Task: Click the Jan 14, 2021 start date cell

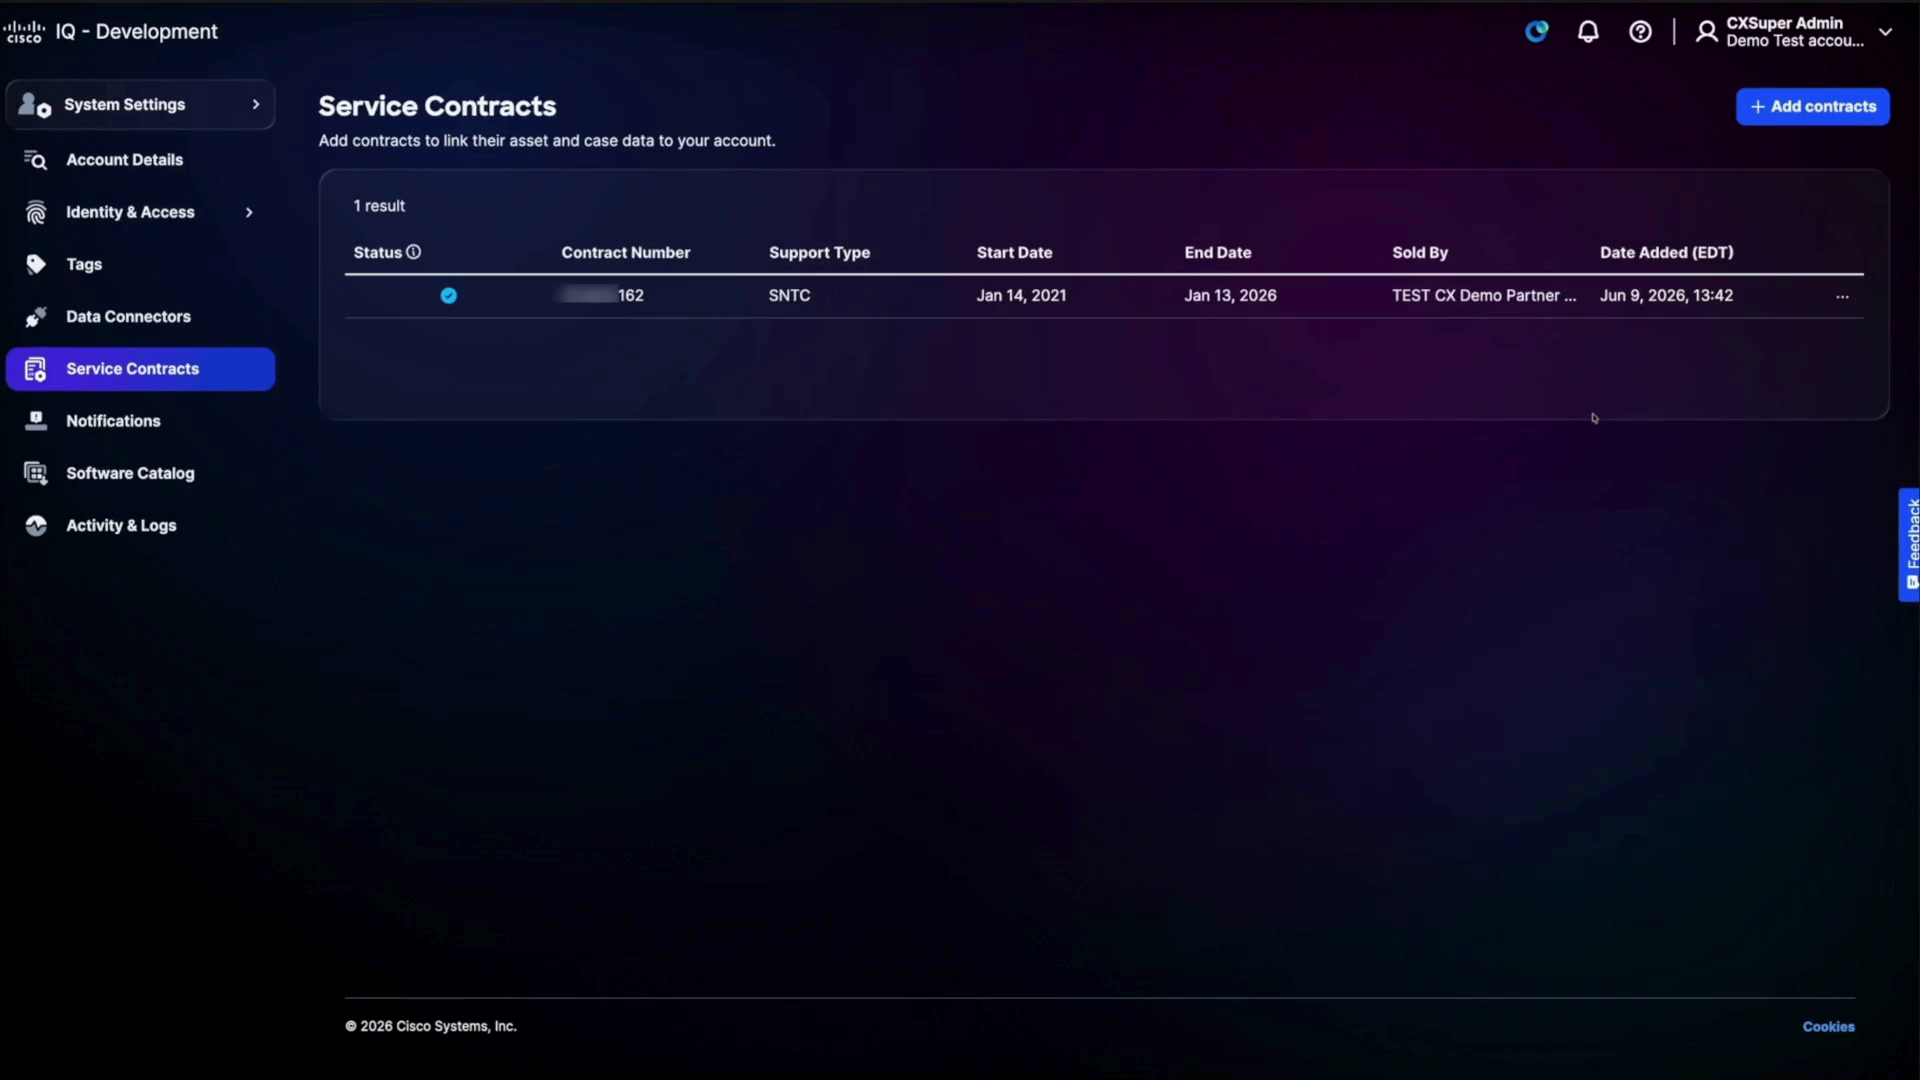Action: point(1021,296)
